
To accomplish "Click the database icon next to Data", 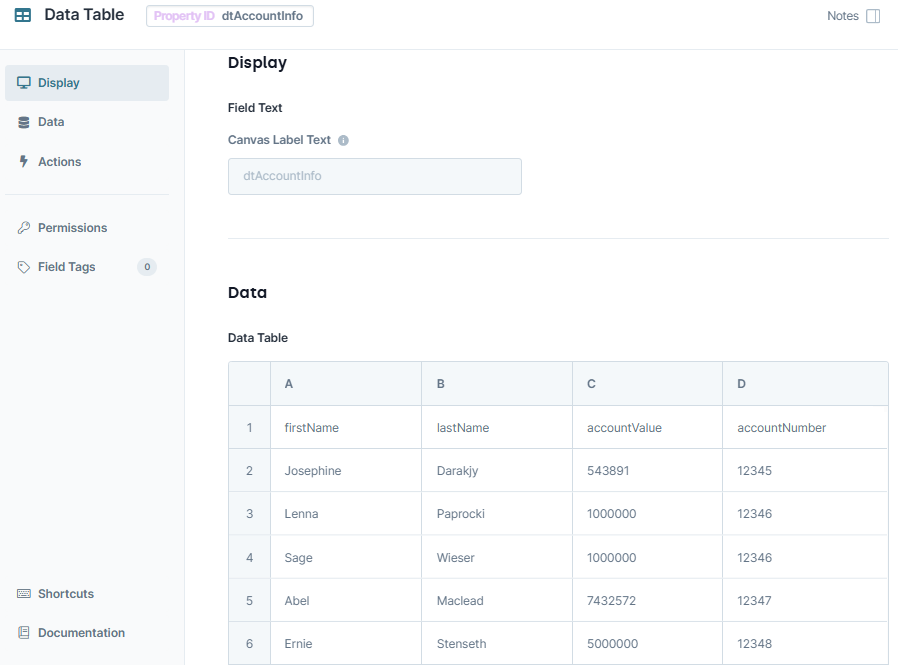I will tap(23, 121).
